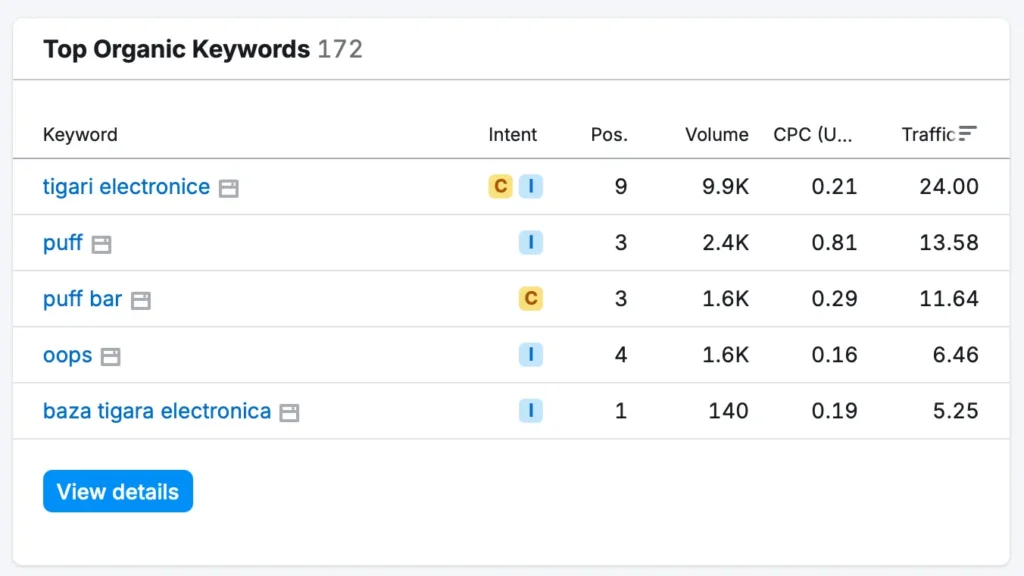The image size is (1024, 576).
Task: Select CPC value 0.16
Action: click(834, 355)
